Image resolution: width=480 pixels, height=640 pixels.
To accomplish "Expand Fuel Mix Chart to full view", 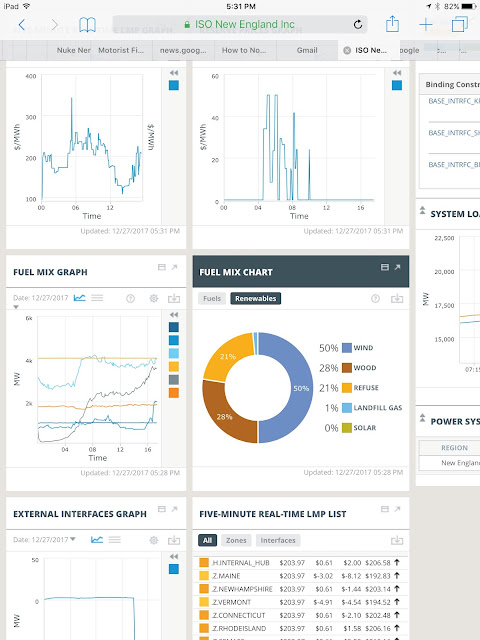I will pyautogui.click(x=397, y=267).
